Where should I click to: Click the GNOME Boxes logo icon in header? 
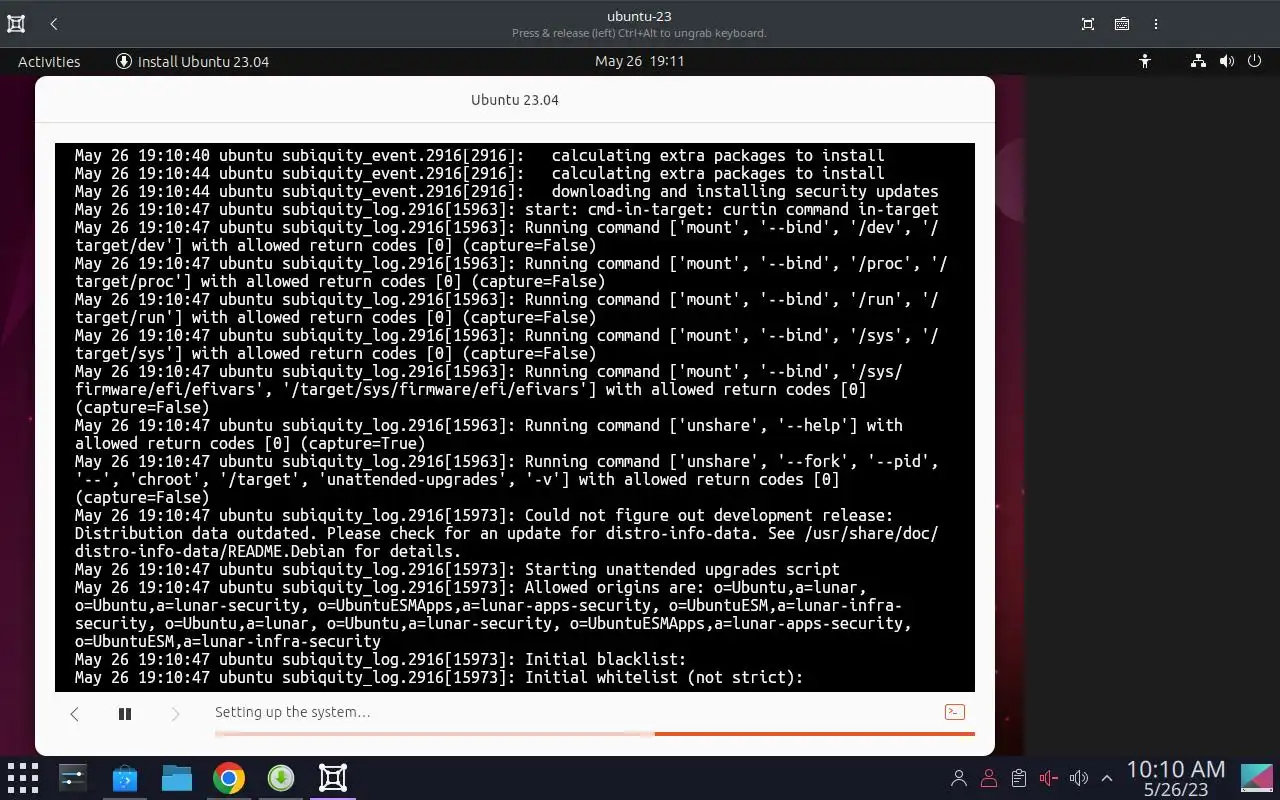pos(16,24)
